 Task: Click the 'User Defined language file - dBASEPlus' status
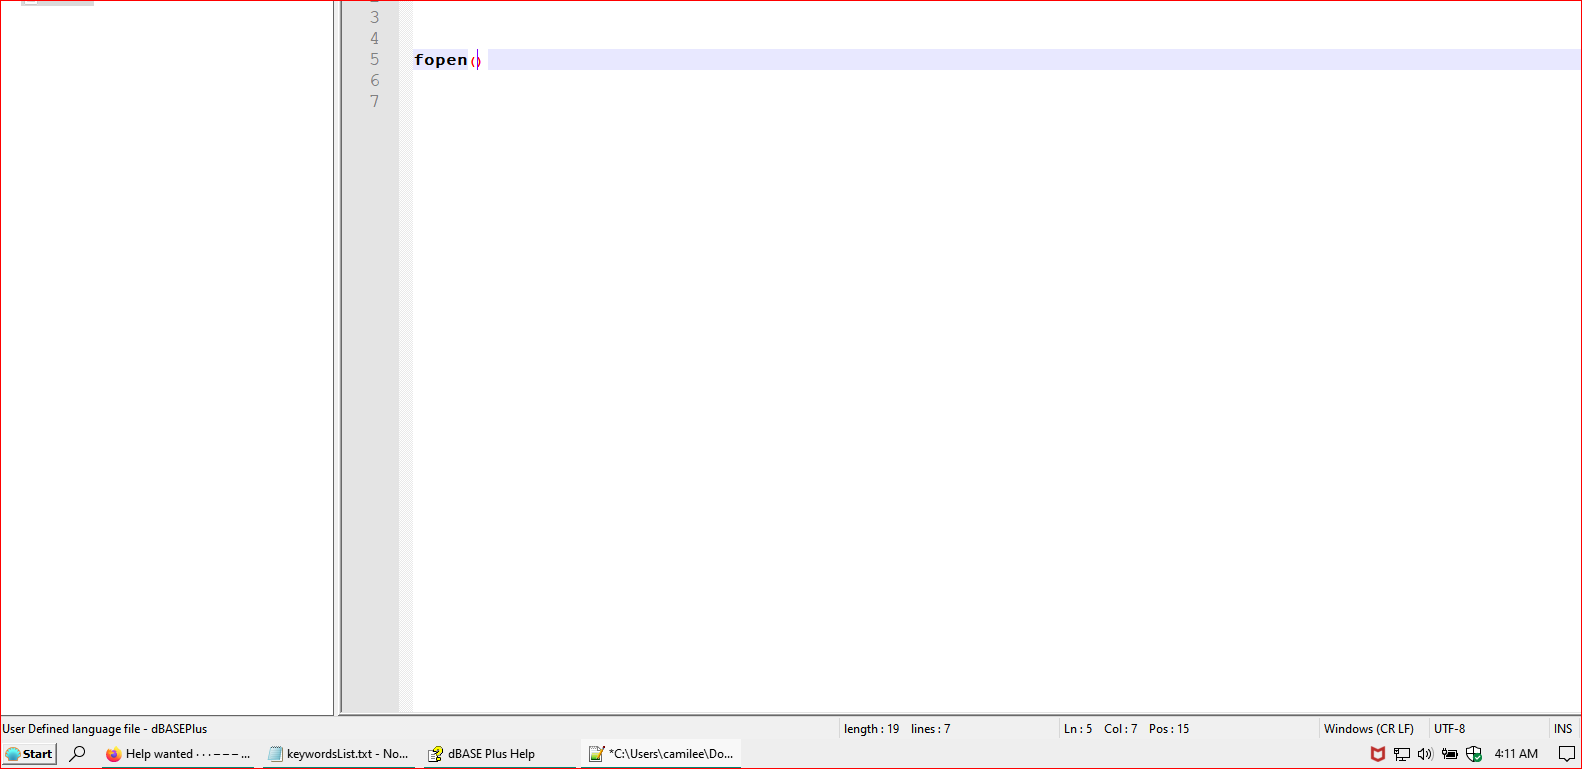105,729
